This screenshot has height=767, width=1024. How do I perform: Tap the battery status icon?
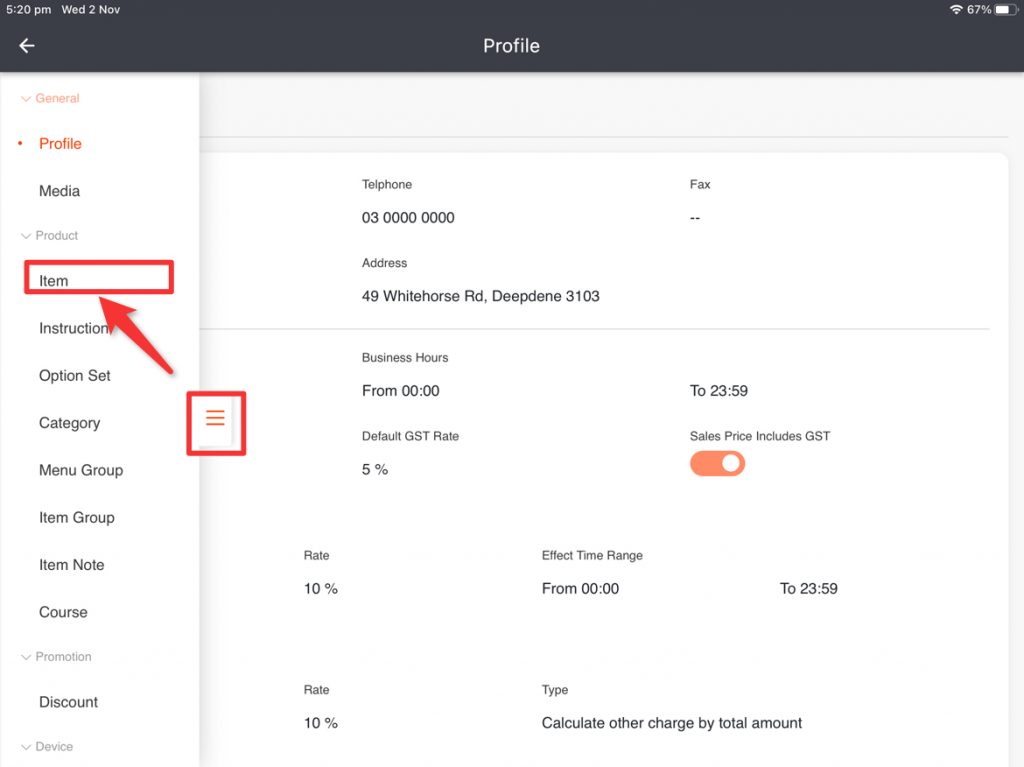1004,9
